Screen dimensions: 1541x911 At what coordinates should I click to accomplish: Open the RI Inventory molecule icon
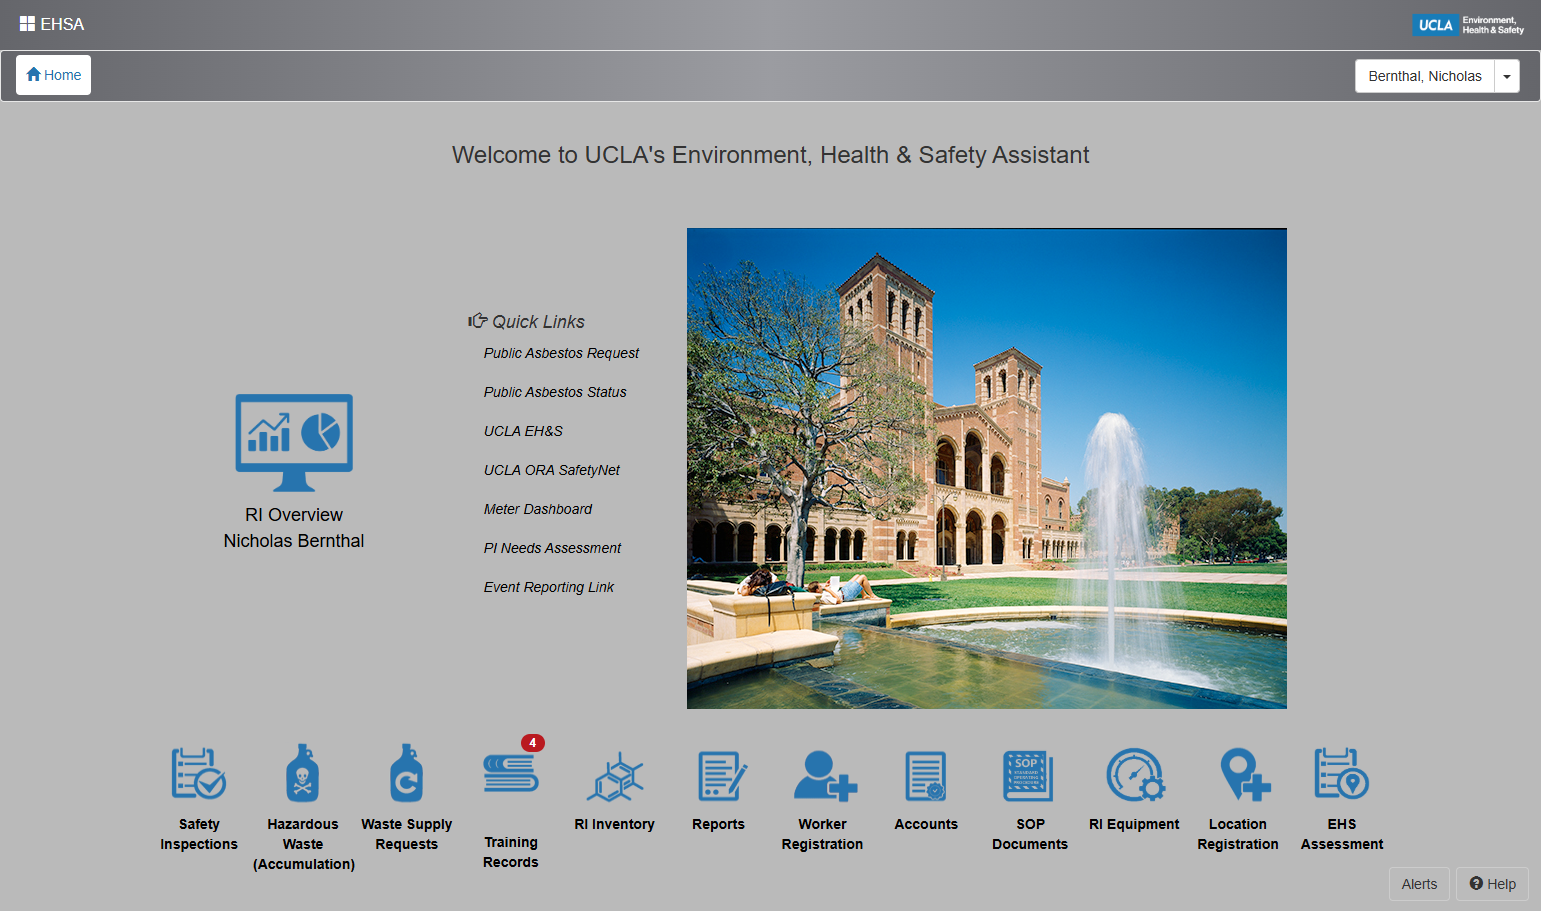click(x=614, y=776)
